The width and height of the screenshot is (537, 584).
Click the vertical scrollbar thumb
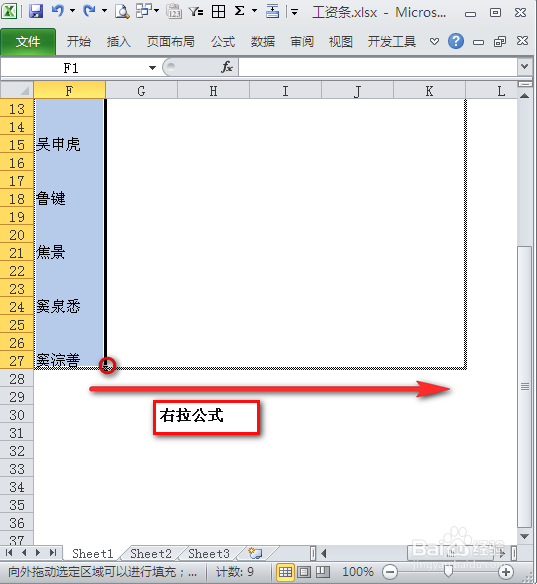point(525,387)
